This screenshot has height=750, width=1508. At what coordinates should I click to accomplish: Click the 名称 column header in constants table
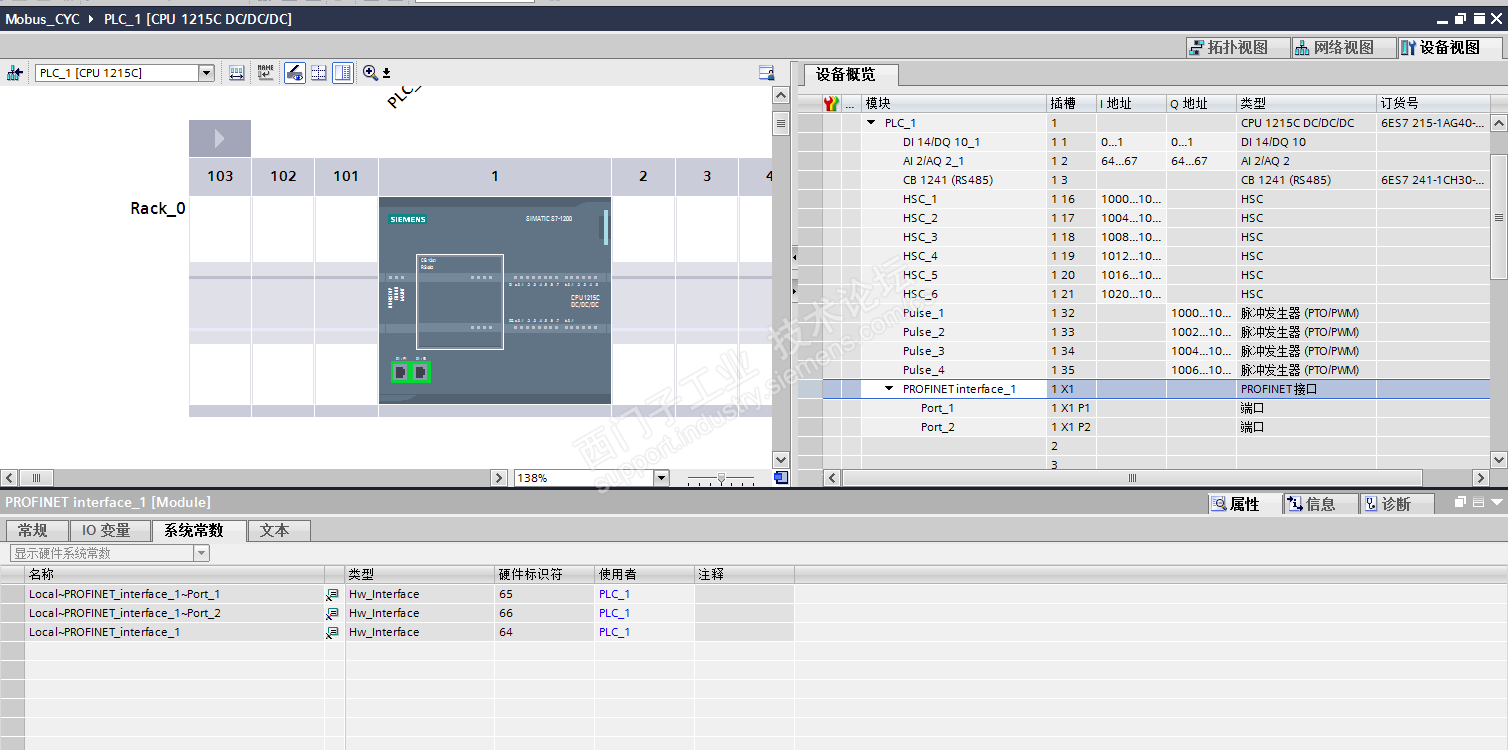click(x=175, y=574)
